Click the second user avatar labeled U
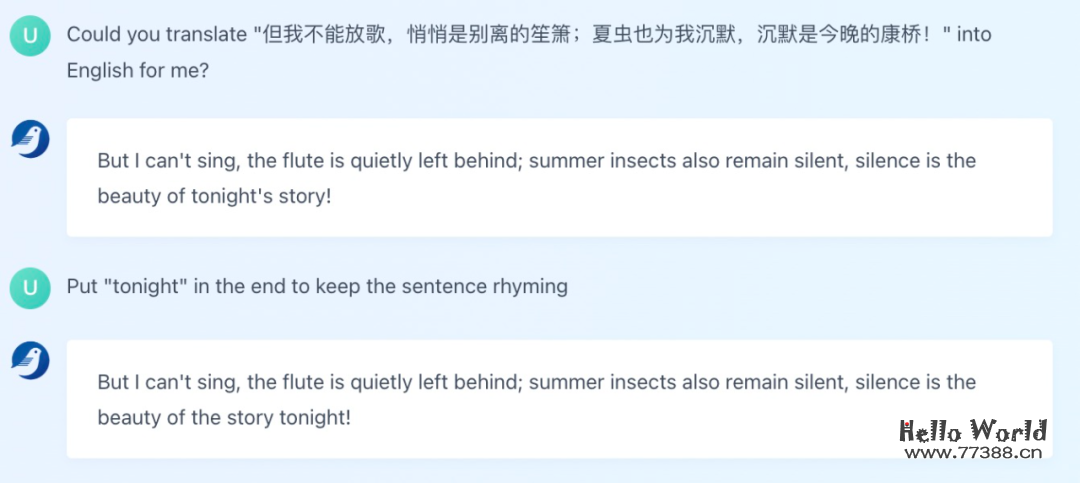The height and width of the screenshot is (483, 1080). click(30, 289)
